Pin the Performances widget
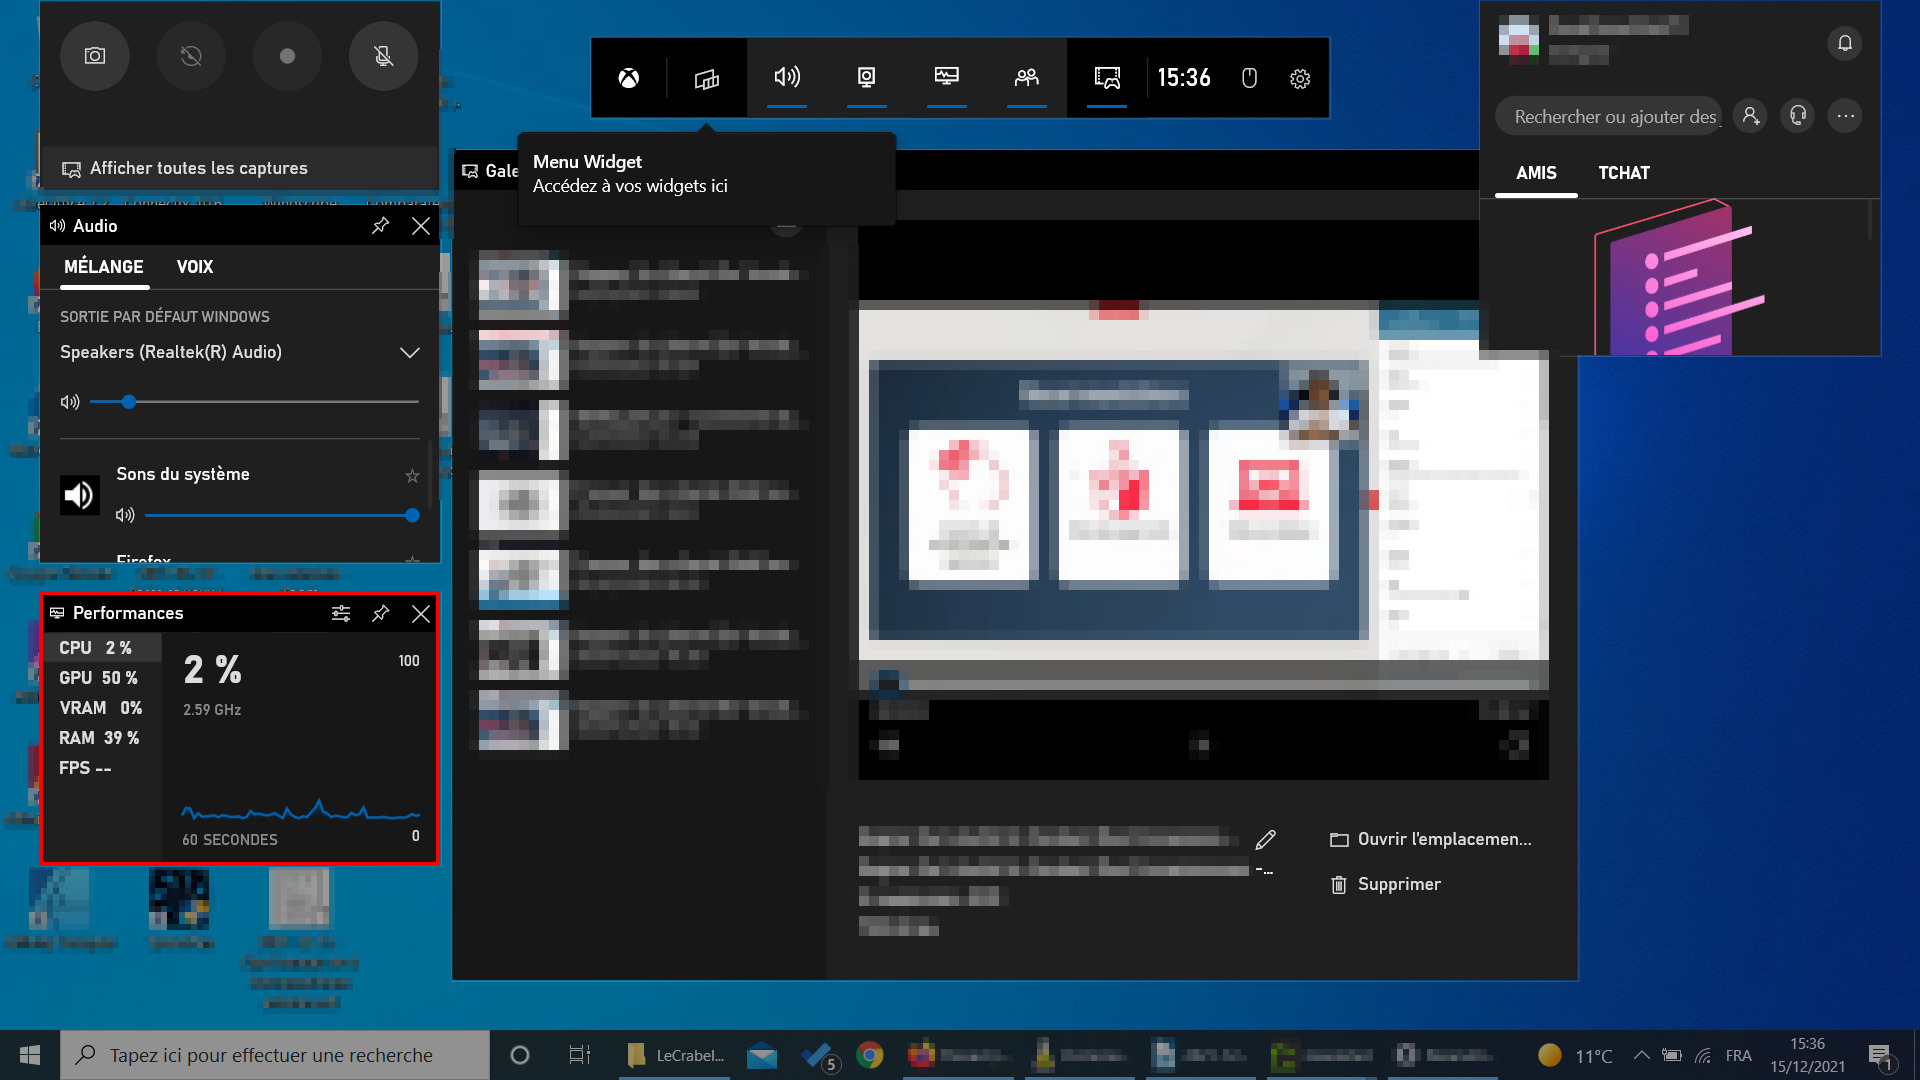Screen dimensions: 1920x1080 pyautogui.click(x=380, y=613)
